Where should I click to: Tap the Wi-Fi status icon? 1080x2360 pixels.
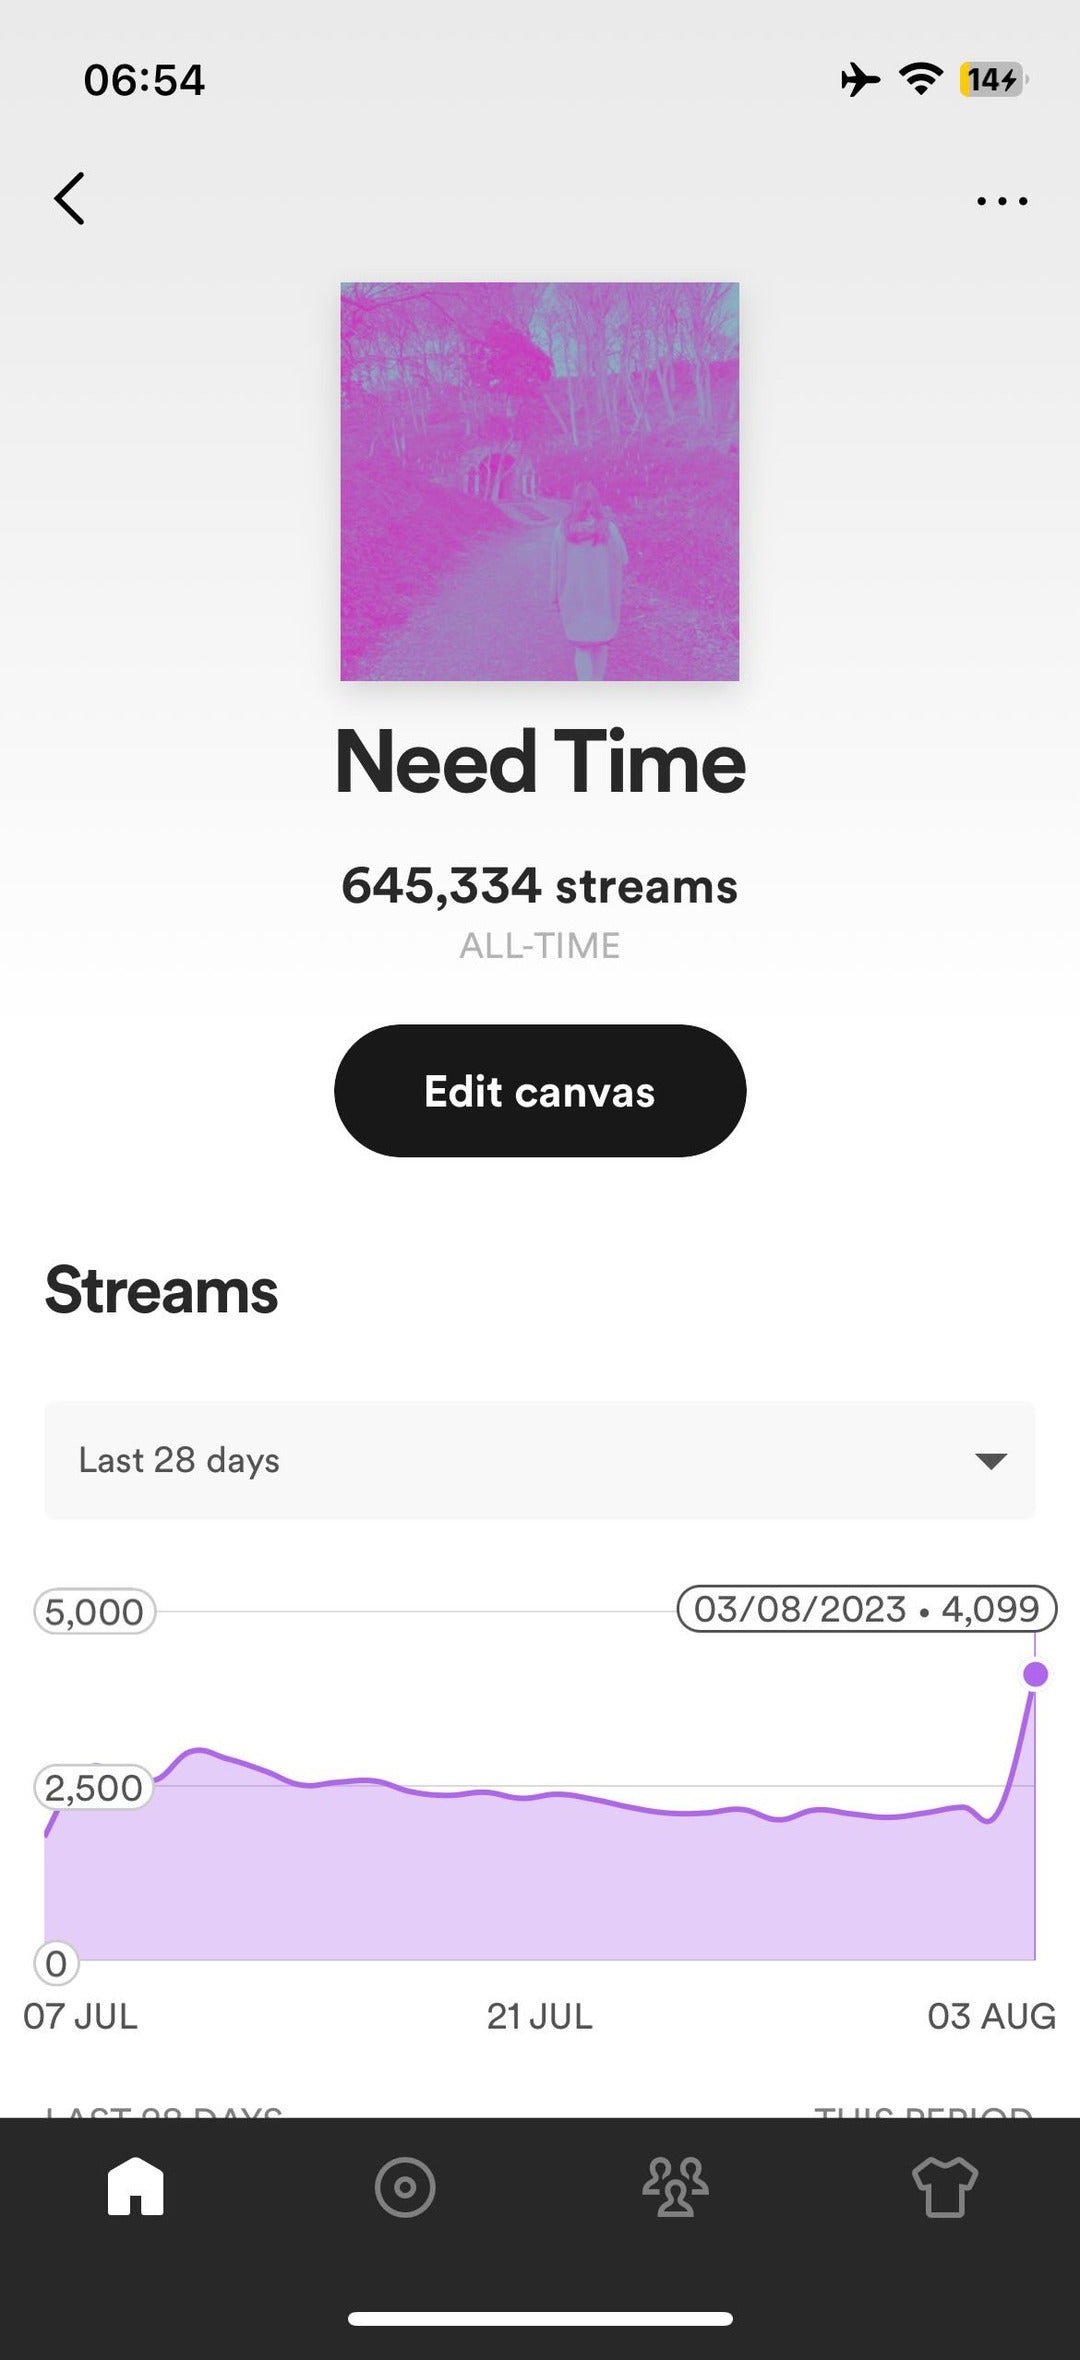(x=921, y=79)
